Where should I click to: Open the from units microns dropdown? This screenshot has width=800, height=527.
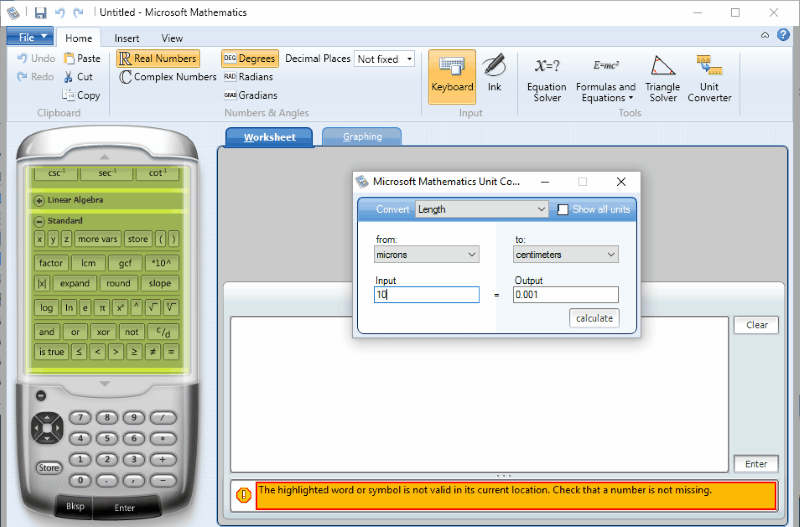pos(427,255)
